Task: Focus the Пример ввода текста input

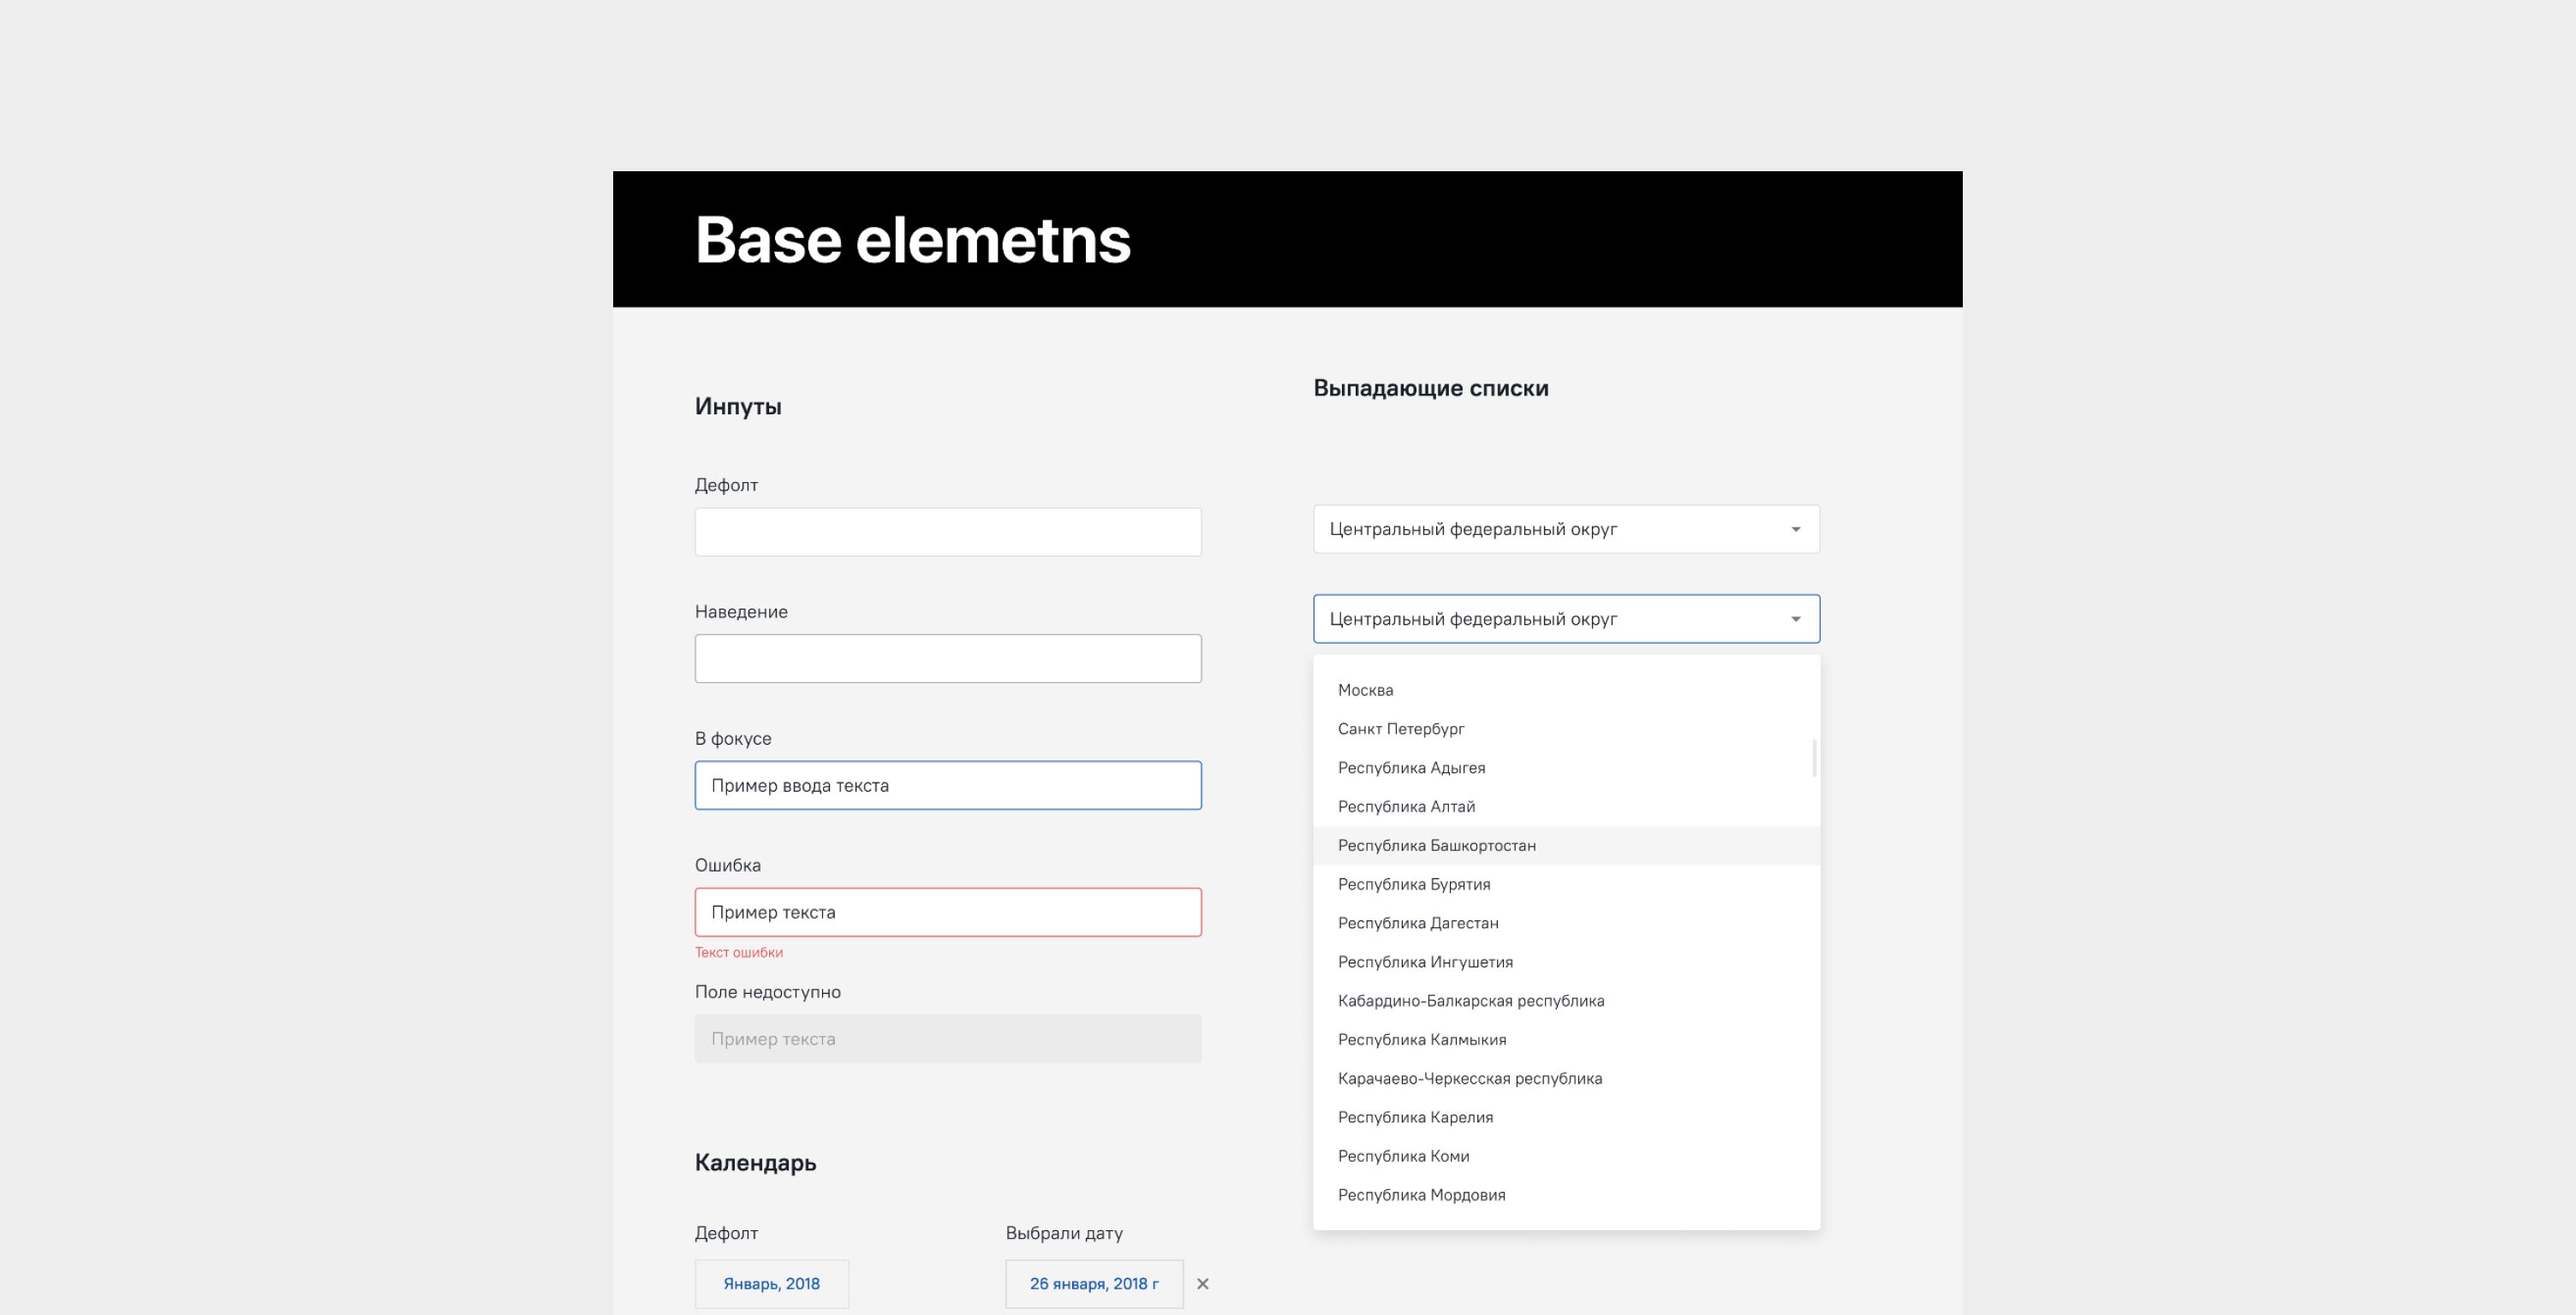Action: (947, 785)
